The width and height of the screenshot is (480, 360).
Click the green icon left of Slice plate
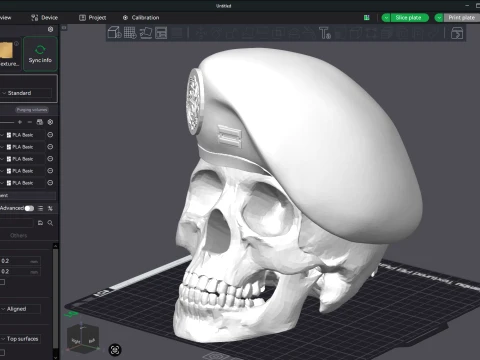tap(367, 18)
